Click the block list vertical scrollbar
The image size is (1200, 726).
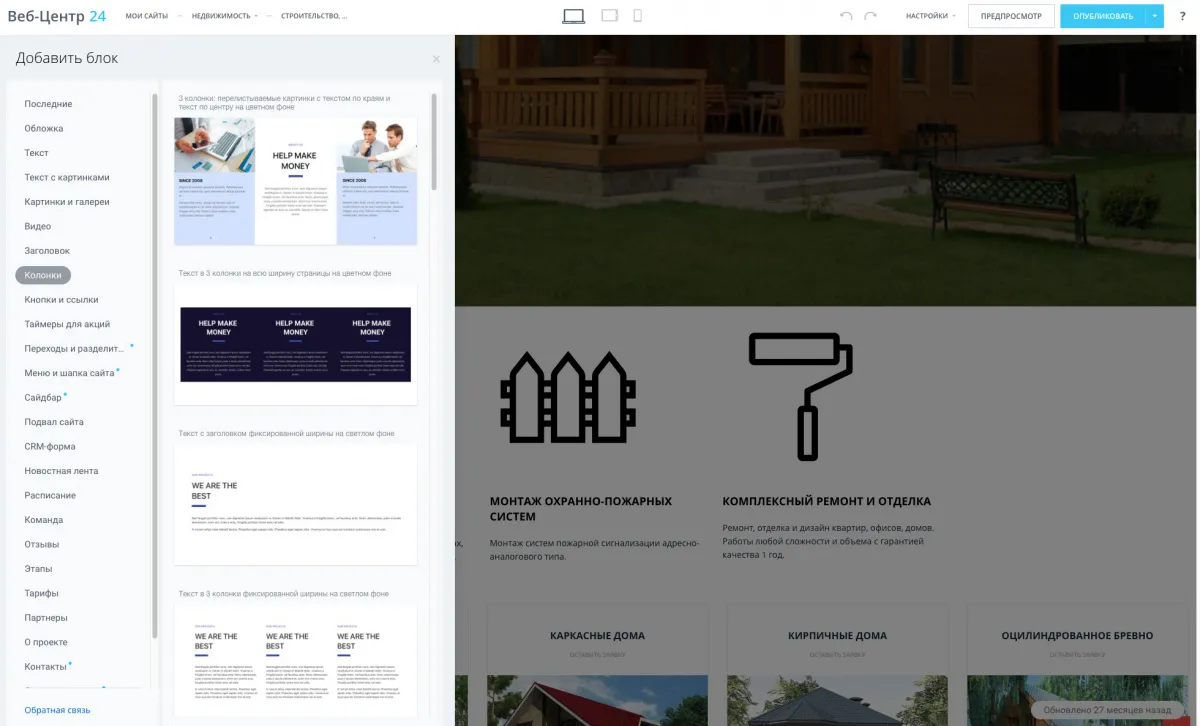click(434, 142)
